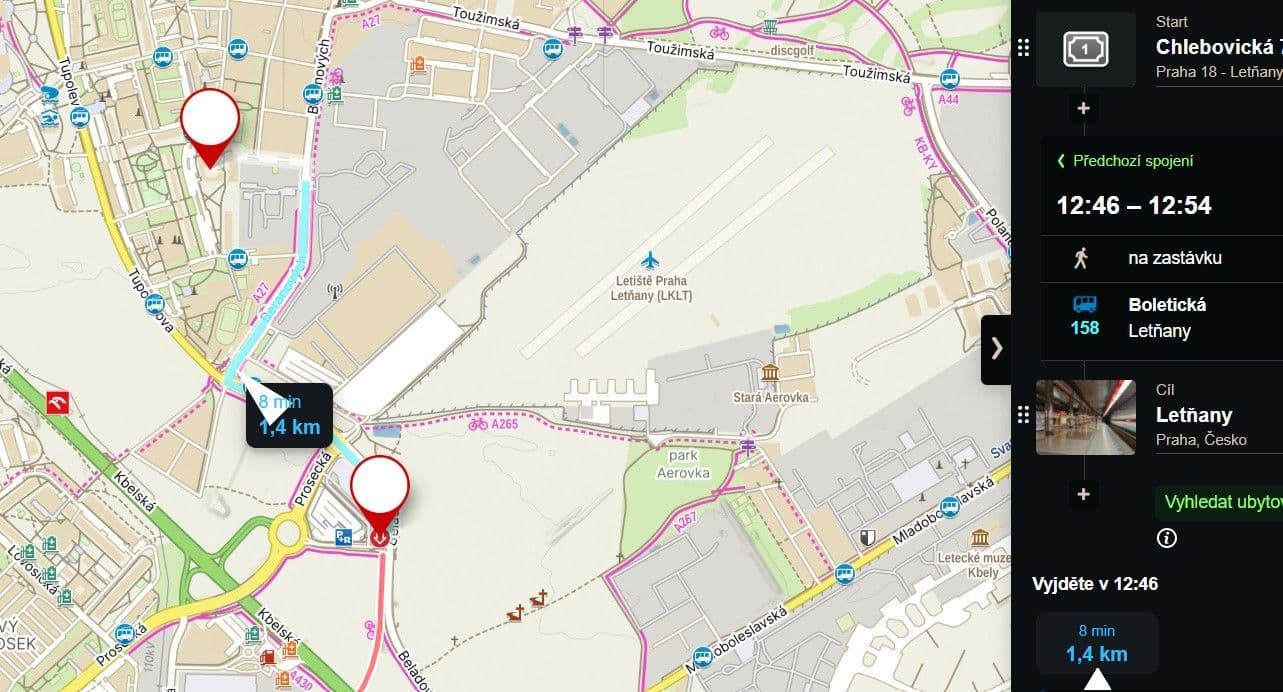Select the 8 min 1,4 km route card
This screenshot has width=1283, height=692.
pyautogui.click(x=1096, y=643)
